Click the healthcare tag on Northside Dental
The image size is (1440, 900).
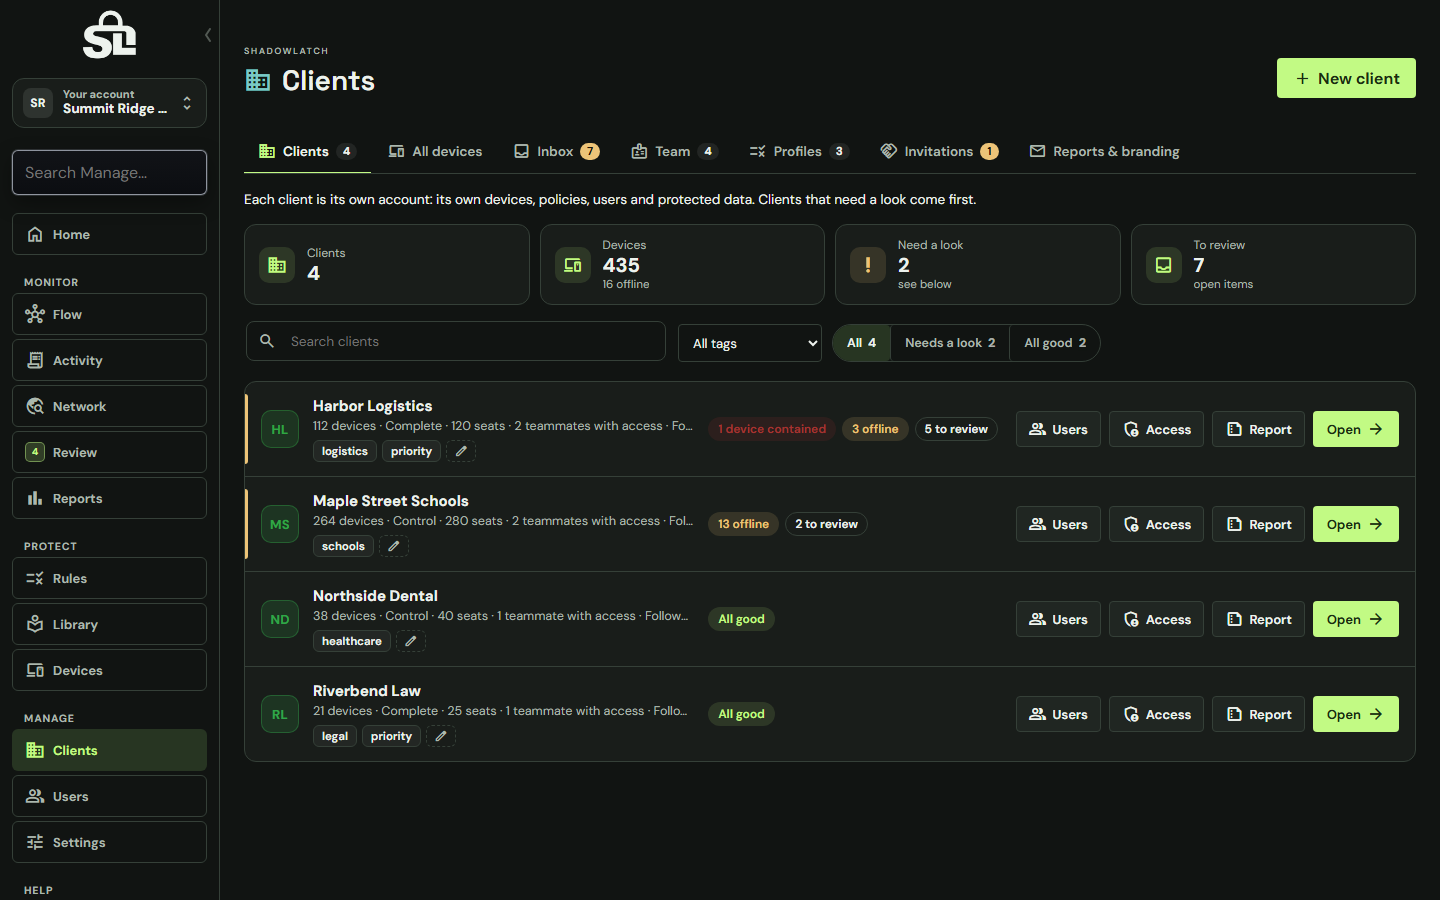click(x=352, y=642)
